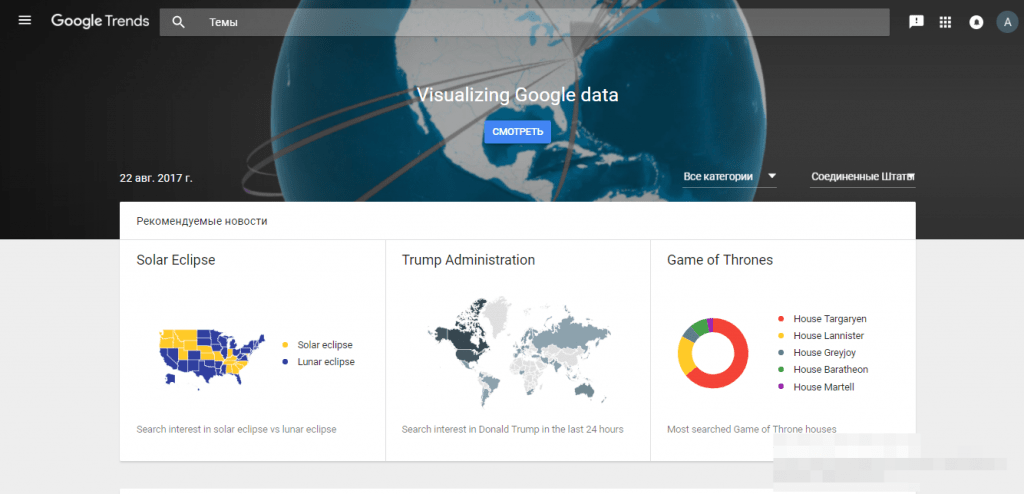Expand the Все категории dropdown
Image resolution: width=1024 pixels, height=494 pixels.
point(729,177)
